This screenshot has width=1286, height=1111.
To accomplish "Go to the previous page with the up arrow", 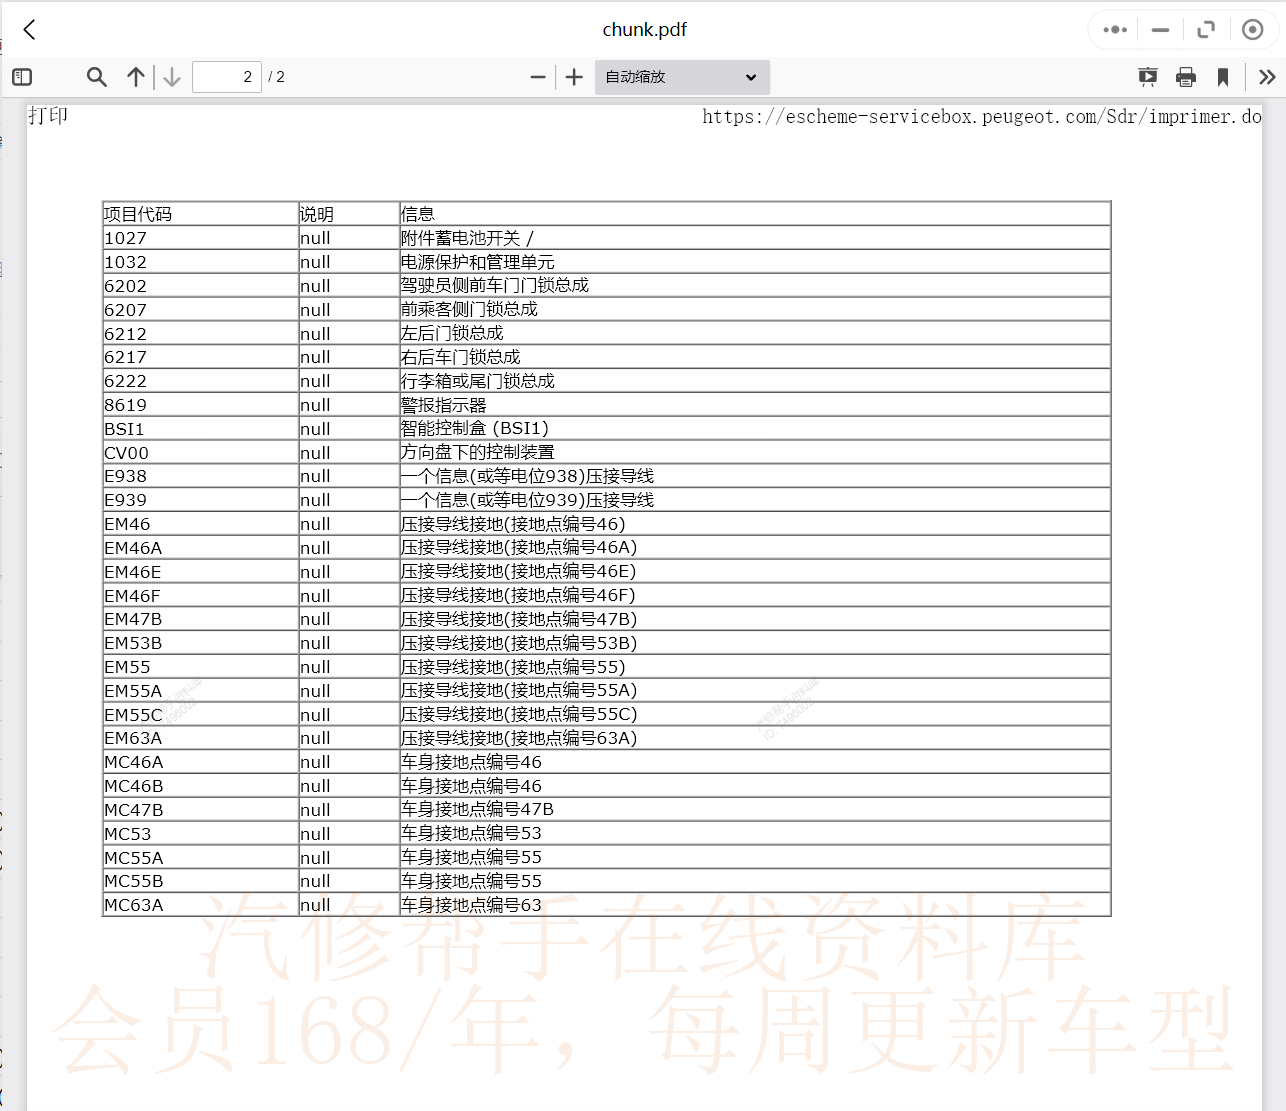I will (136, 76).
